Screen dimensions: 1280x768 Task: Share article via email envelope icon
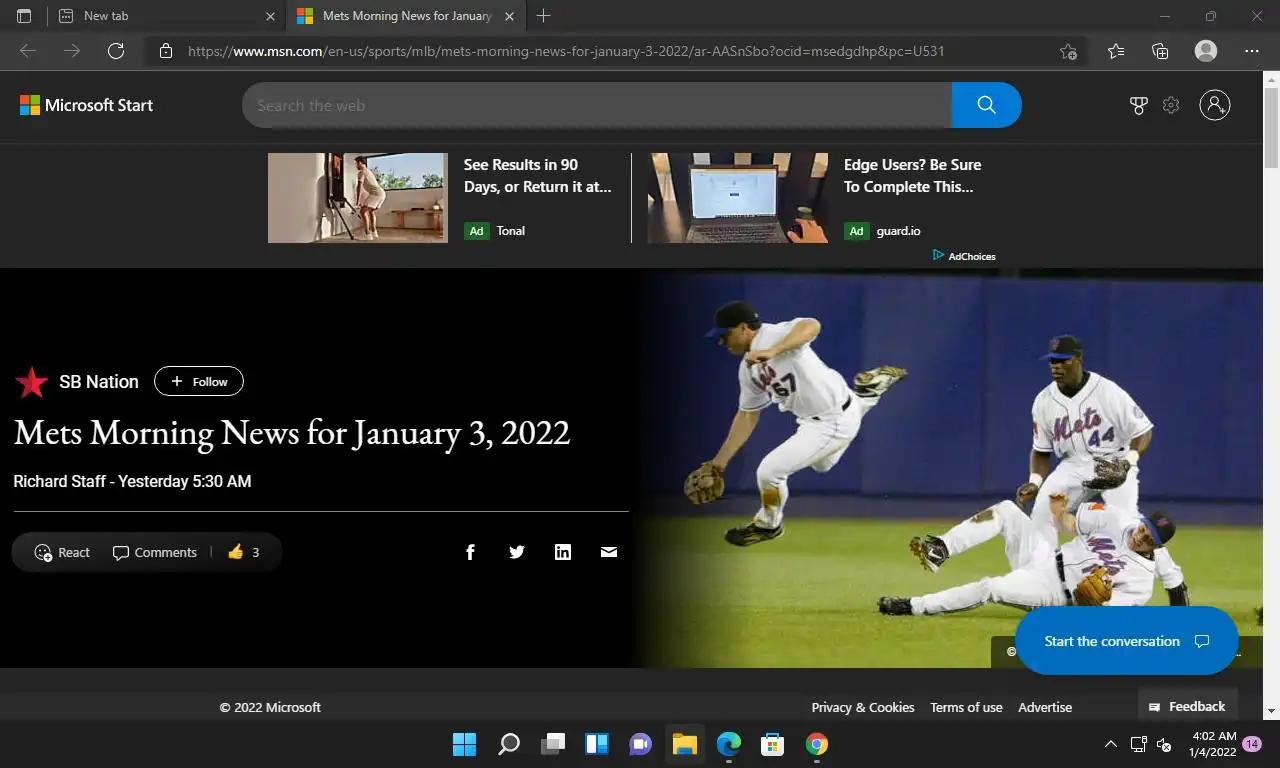tap(609, 552)
